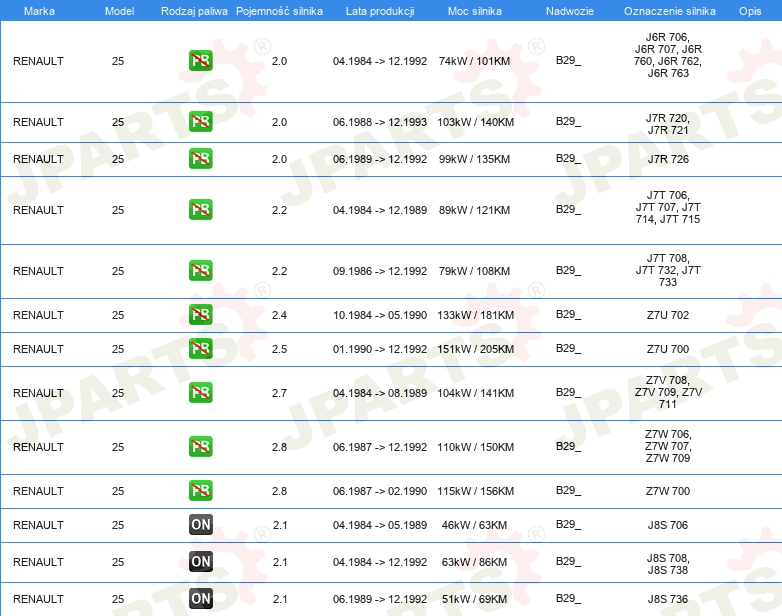Click petrol fuel icon in 79kW / 108KM row

(200, 270)
